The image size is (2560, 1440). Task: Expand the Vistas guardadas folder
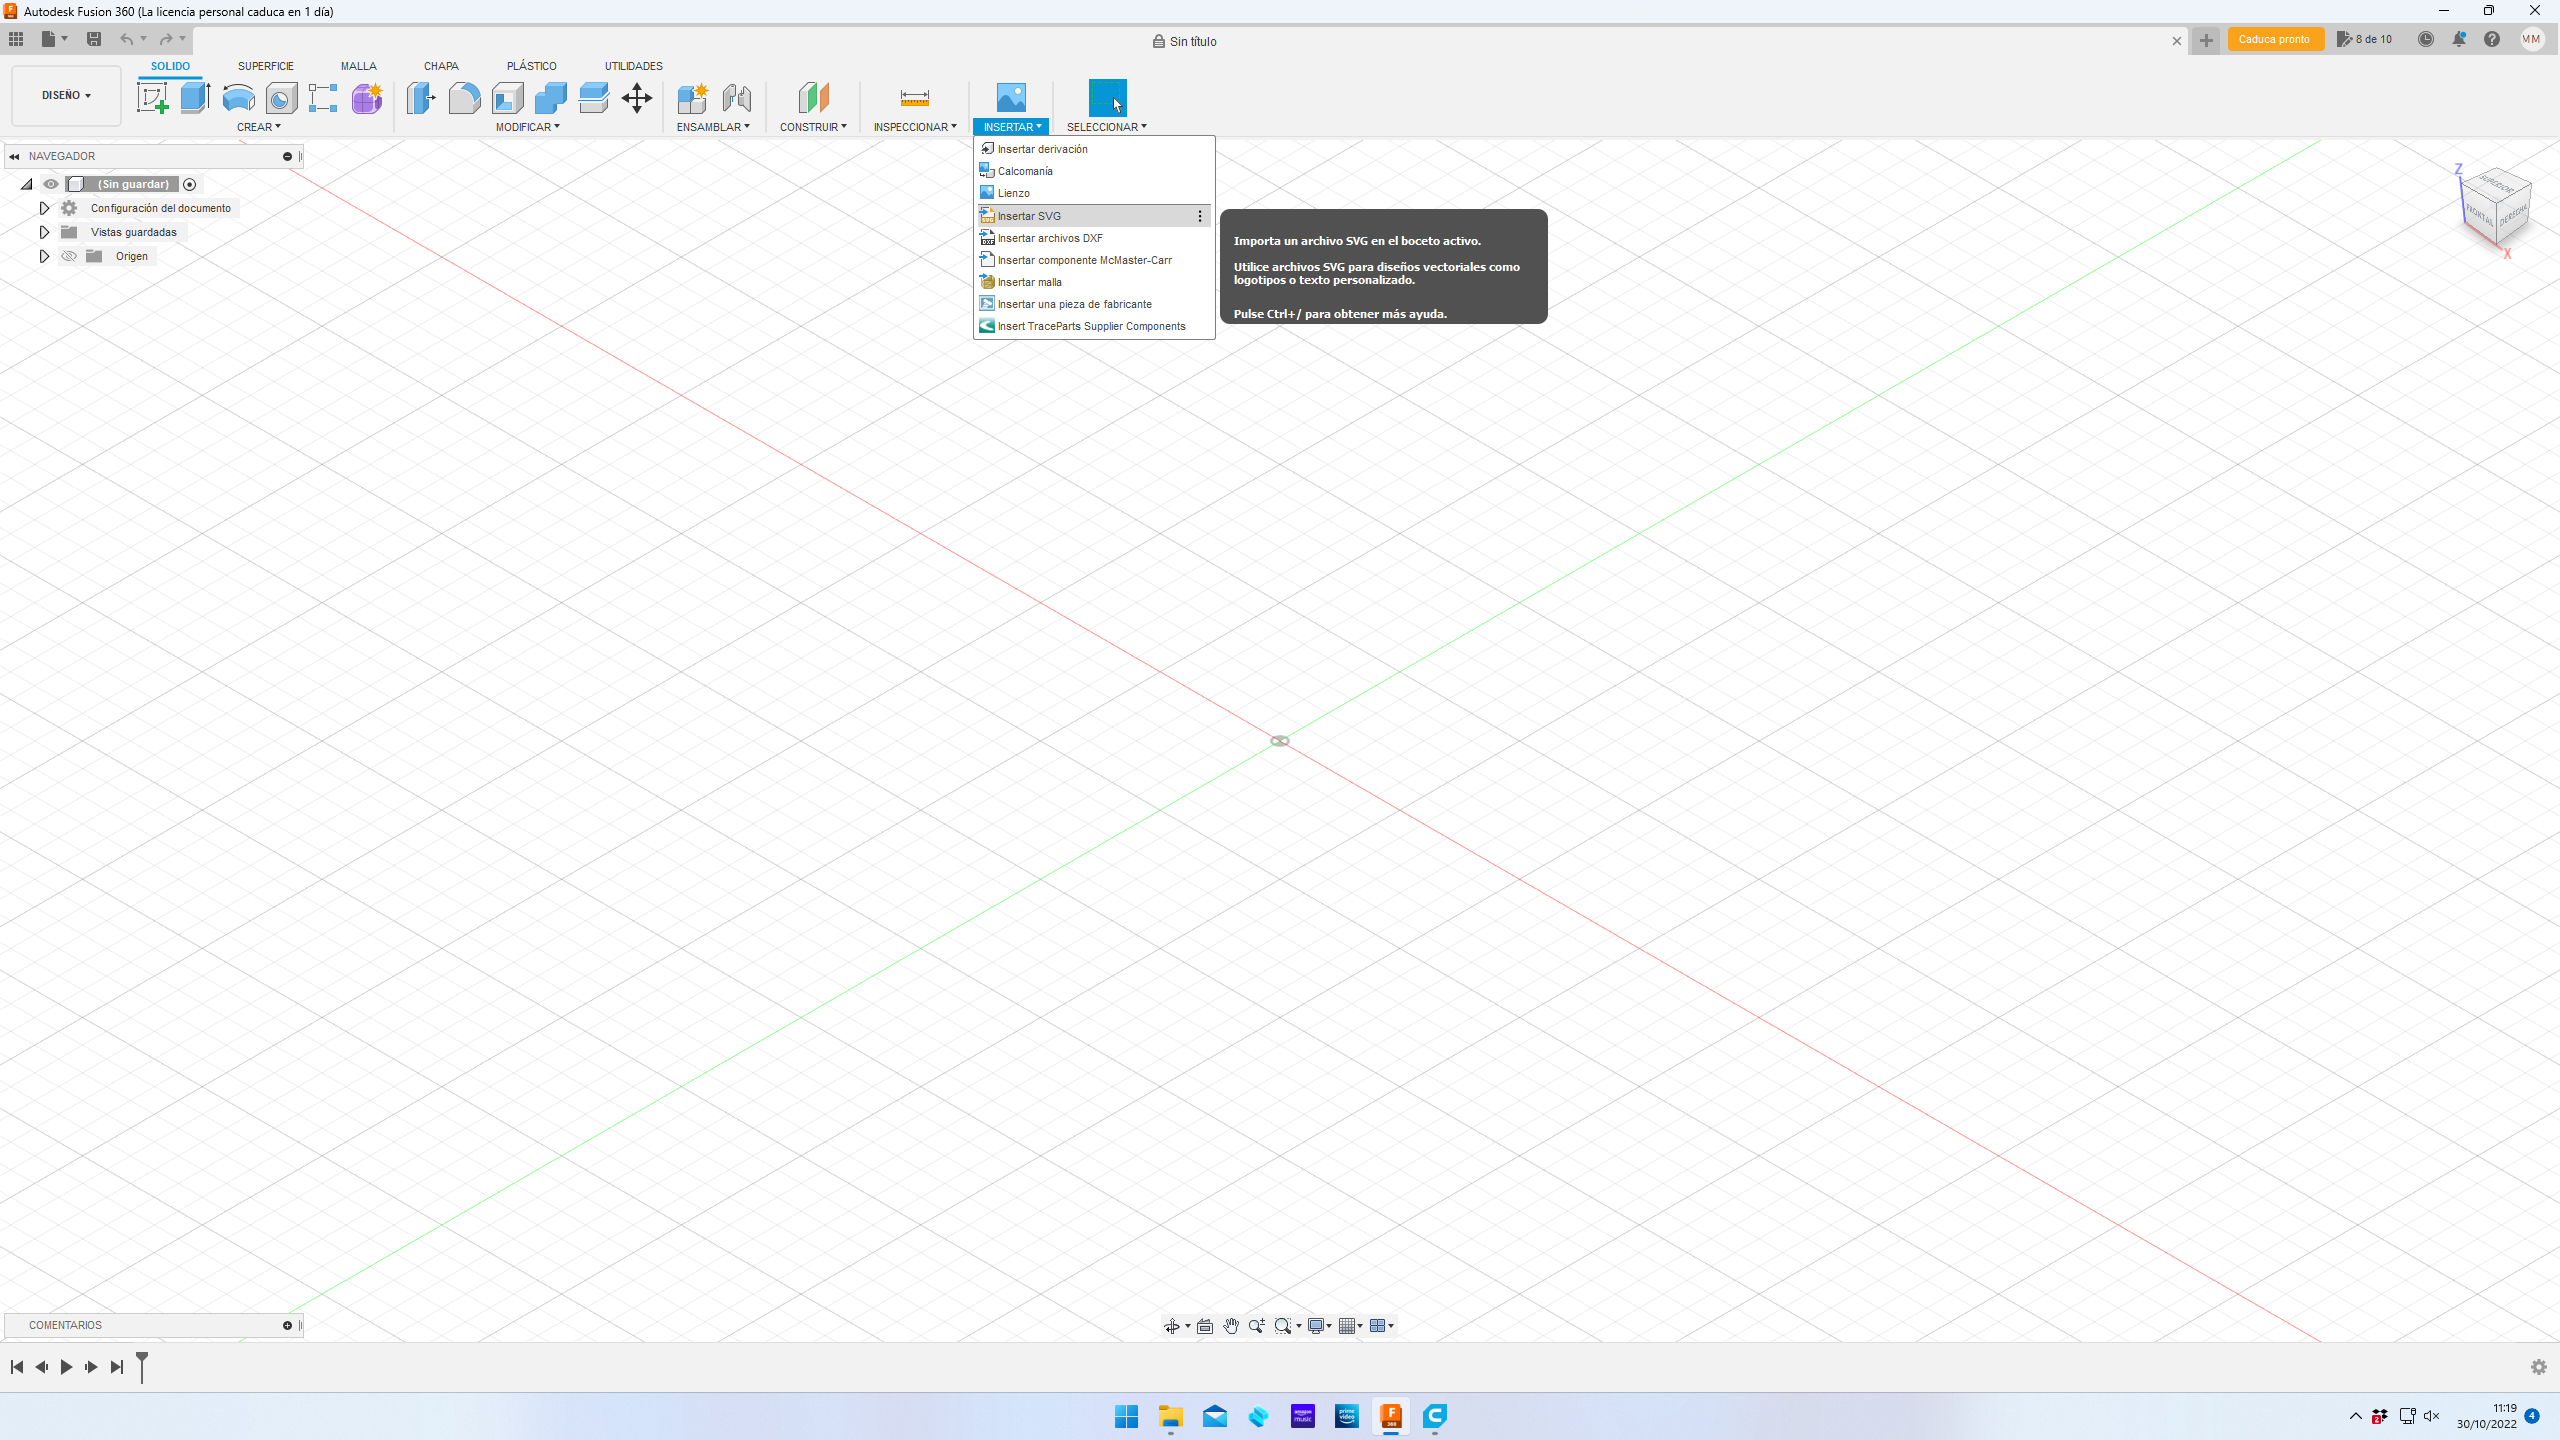[x=44, y=232]
